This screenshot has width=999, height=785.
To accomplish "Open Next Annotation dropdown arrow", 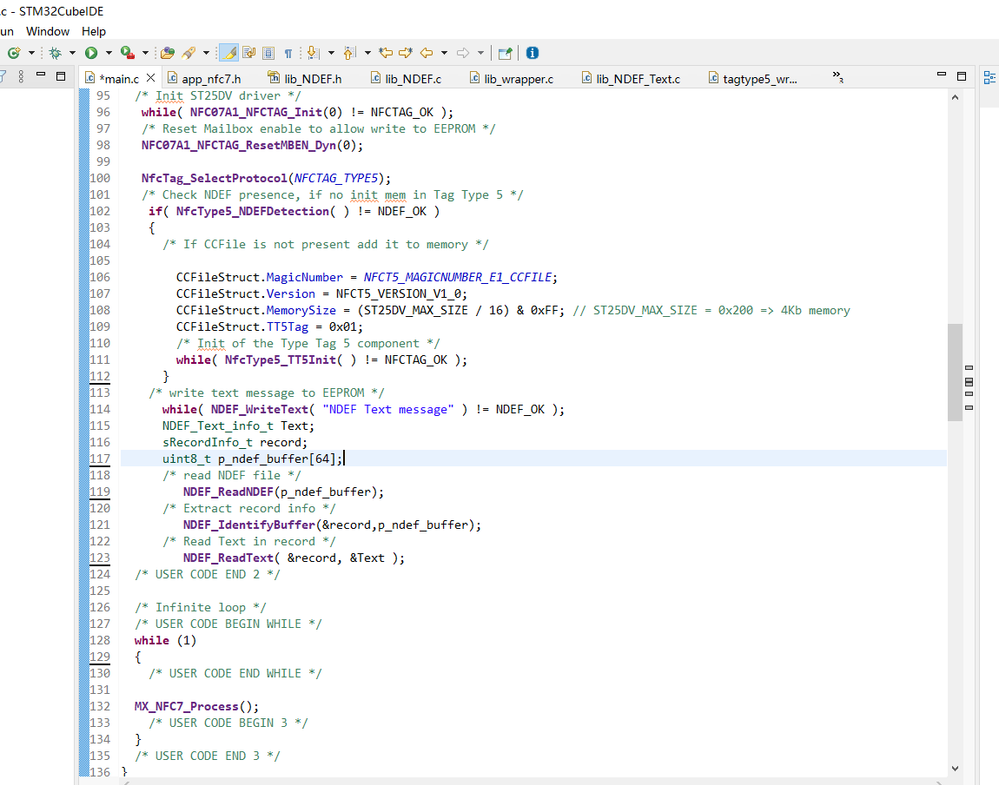I will (x=331, y=53).
